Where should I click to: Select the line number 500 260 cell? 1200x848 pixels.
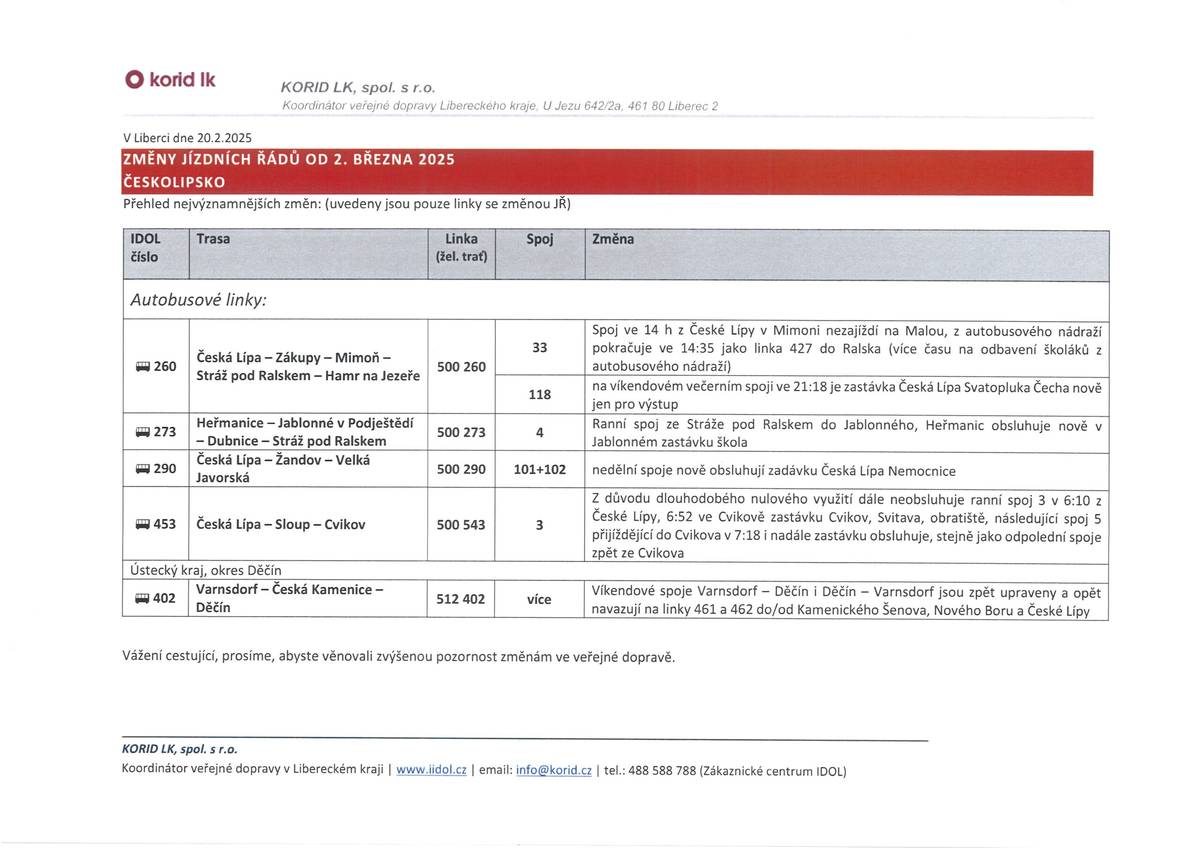coord(461,367)
